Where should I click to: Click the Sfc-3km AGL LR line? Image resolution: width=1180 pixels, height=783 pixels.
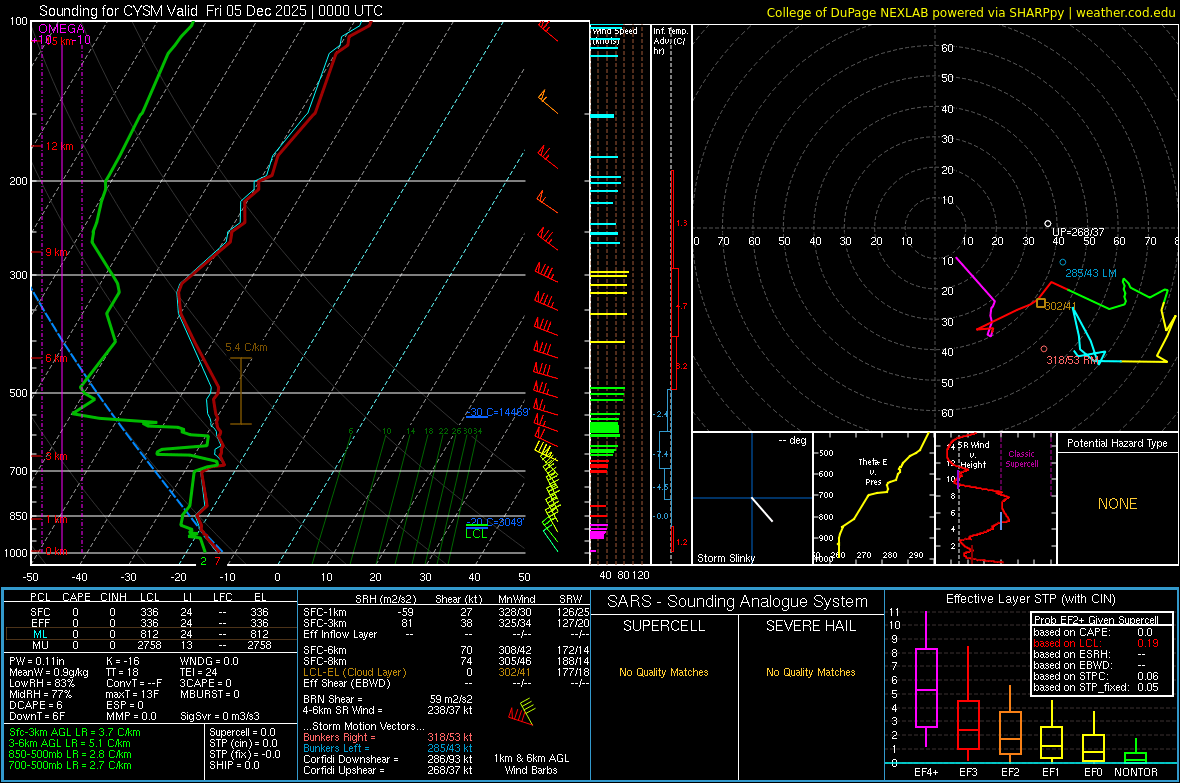[75, 732]
